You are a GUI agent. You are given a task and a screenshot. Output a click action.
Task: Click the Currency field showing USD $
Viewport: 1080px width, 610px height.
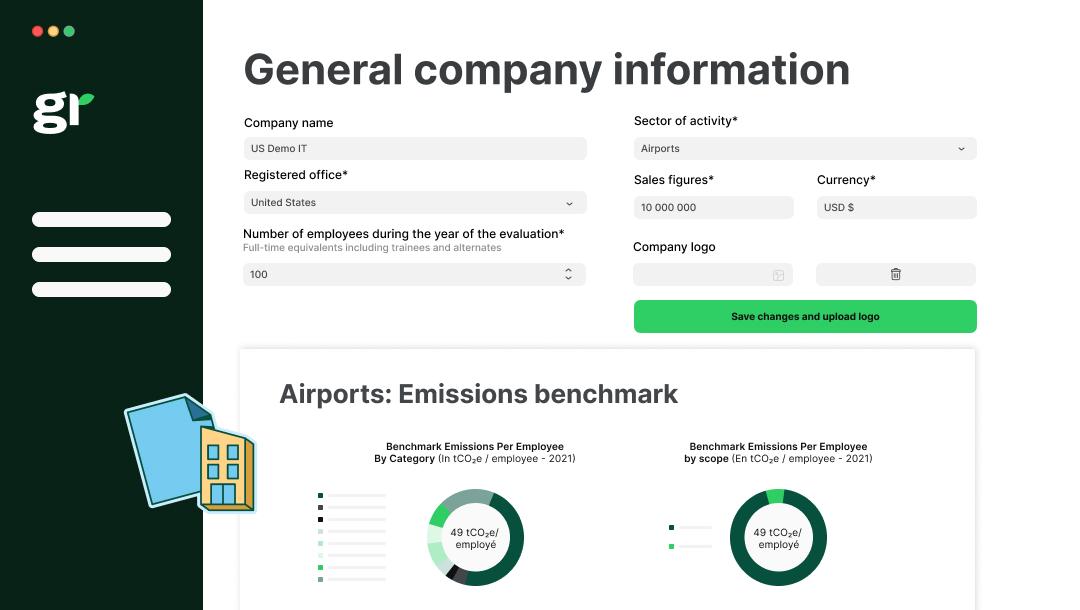coord(896,208)
